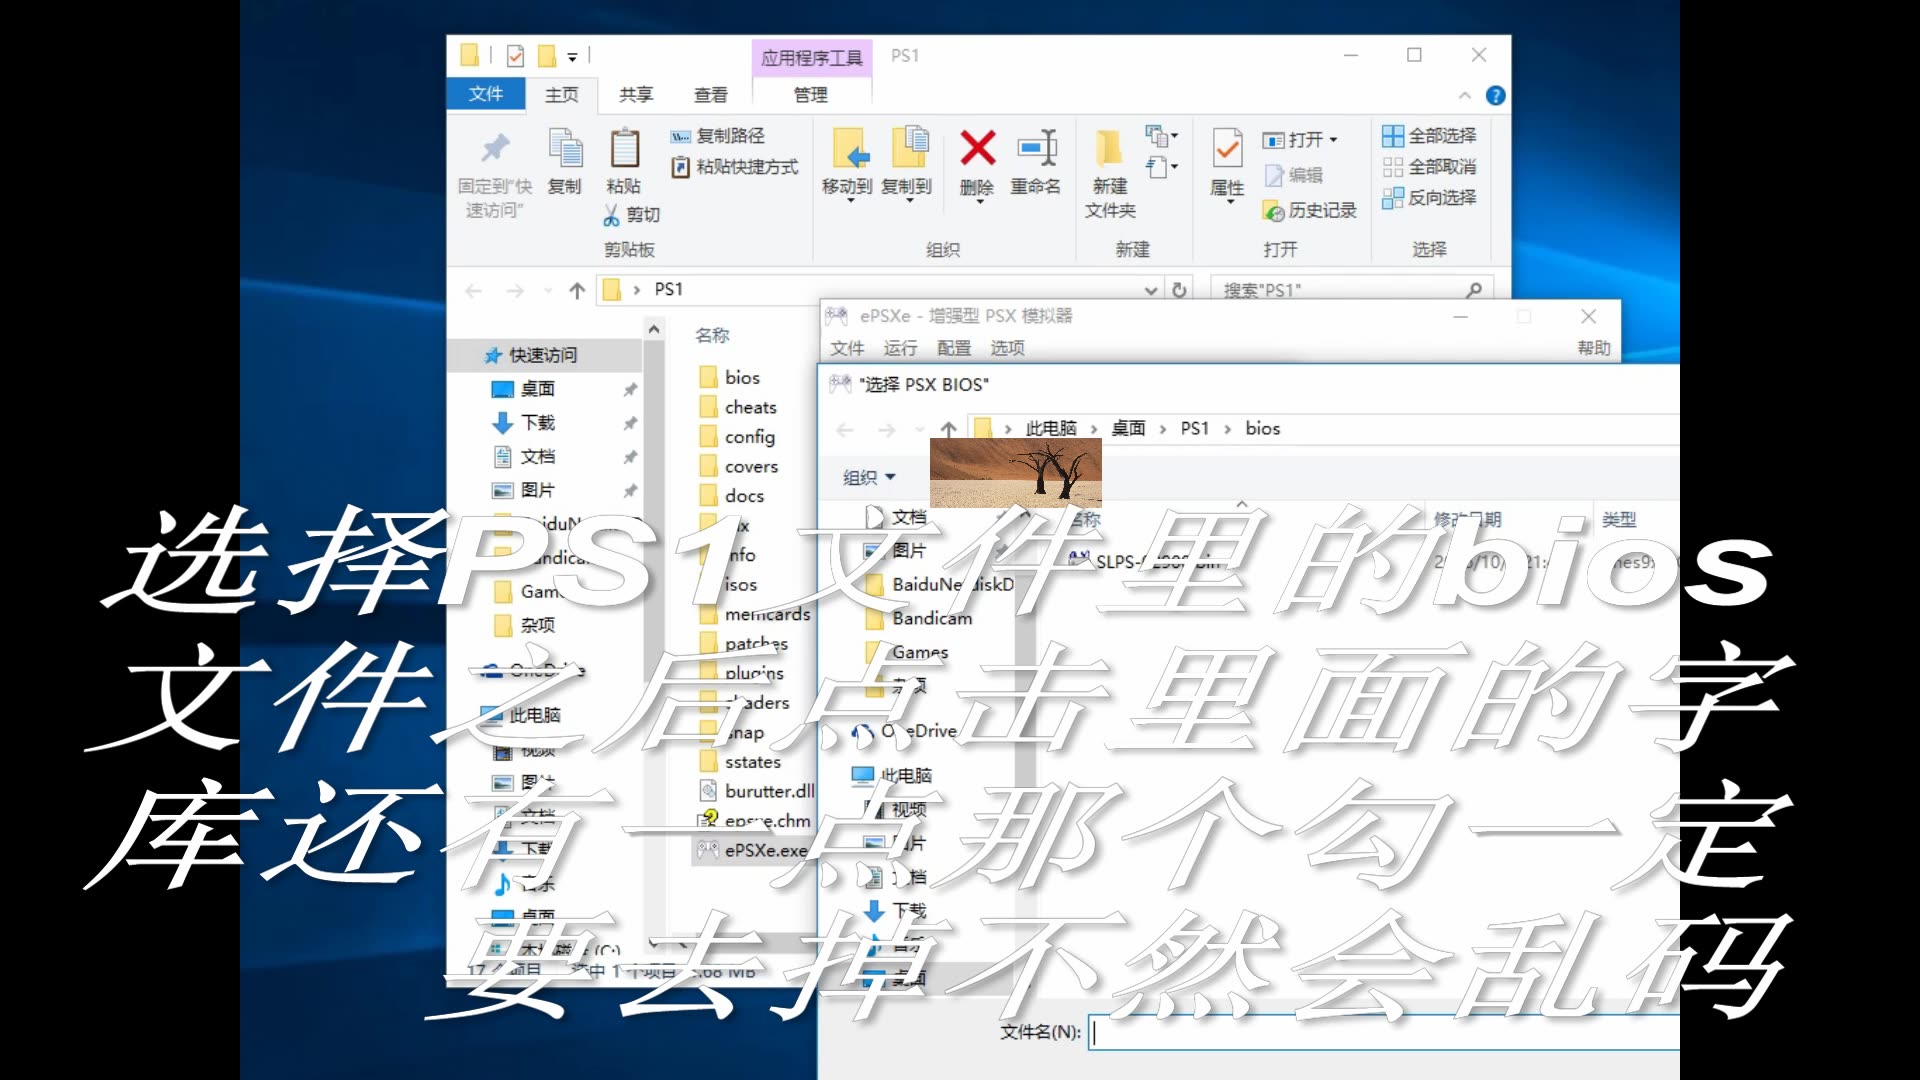This screenshot has width=1920, height=1080.
Task: Click Invert Selection option
Action: pos(1430,198)
